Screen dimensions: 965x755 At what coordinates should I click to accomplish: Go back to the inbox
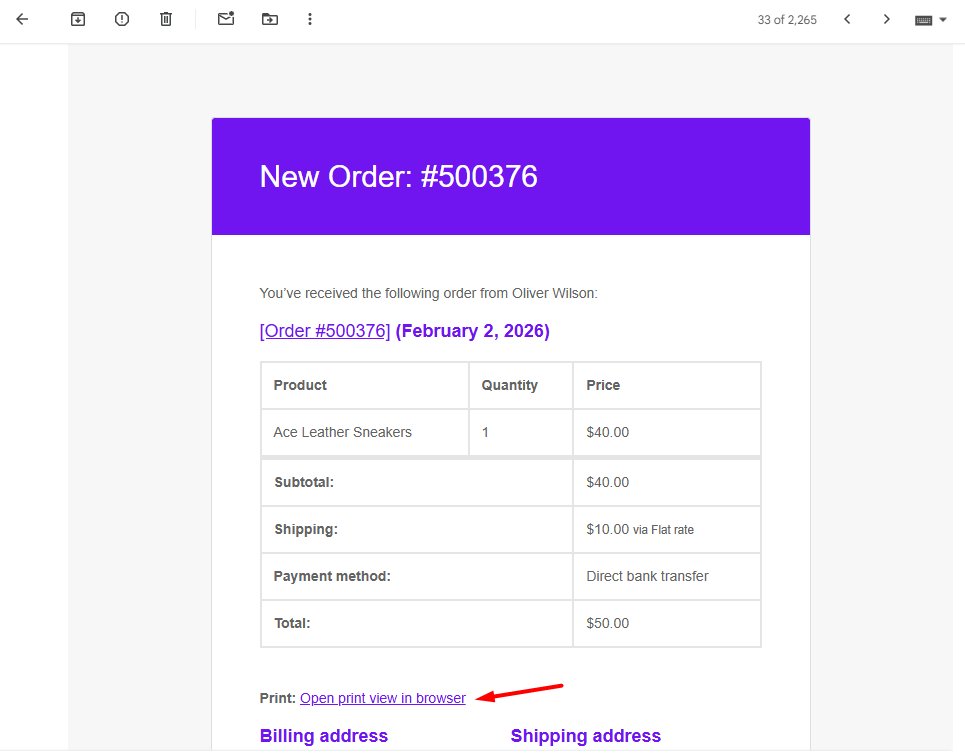(x=22, y=19)
